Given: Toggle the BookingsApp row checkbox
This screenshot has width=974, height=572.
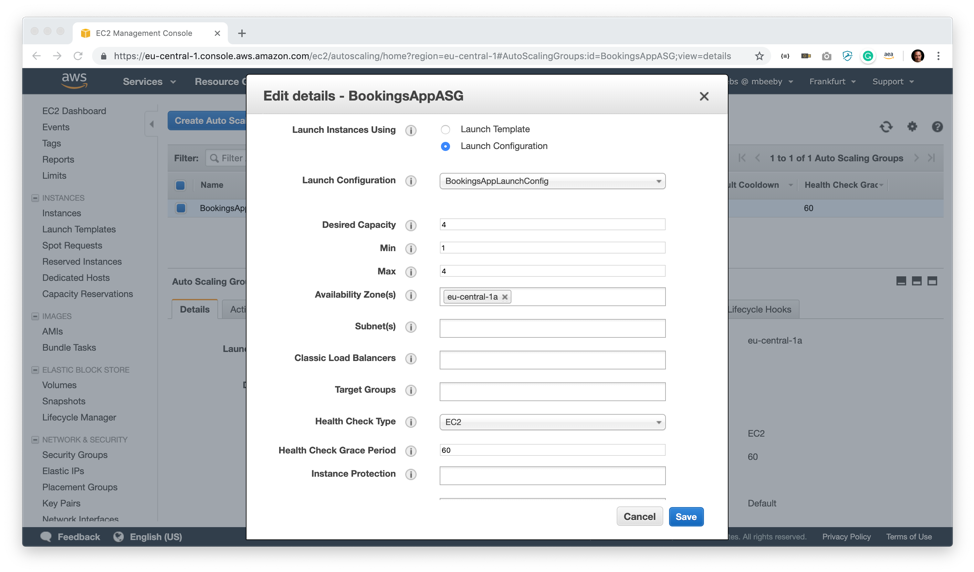Looking at the screenshot, I should (181, 208).
